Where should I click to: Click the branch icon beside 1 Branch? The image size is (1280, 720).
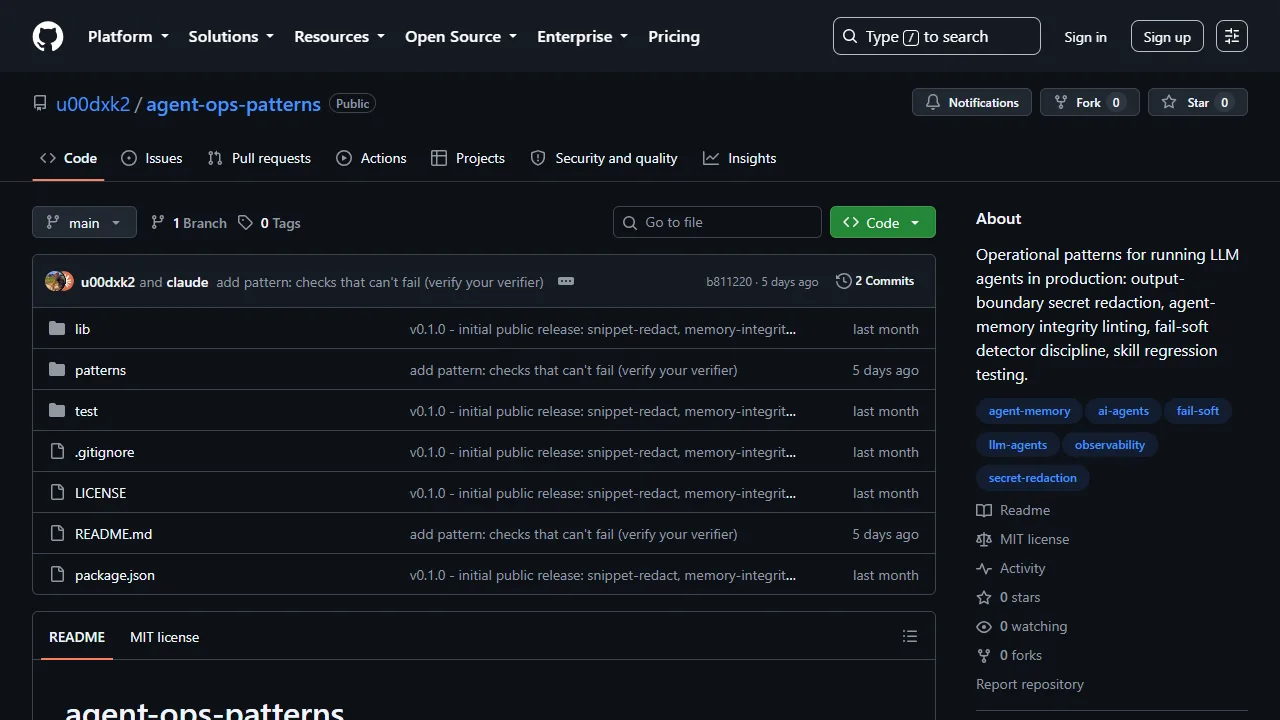pyautogui.click(x=158, y=223)
